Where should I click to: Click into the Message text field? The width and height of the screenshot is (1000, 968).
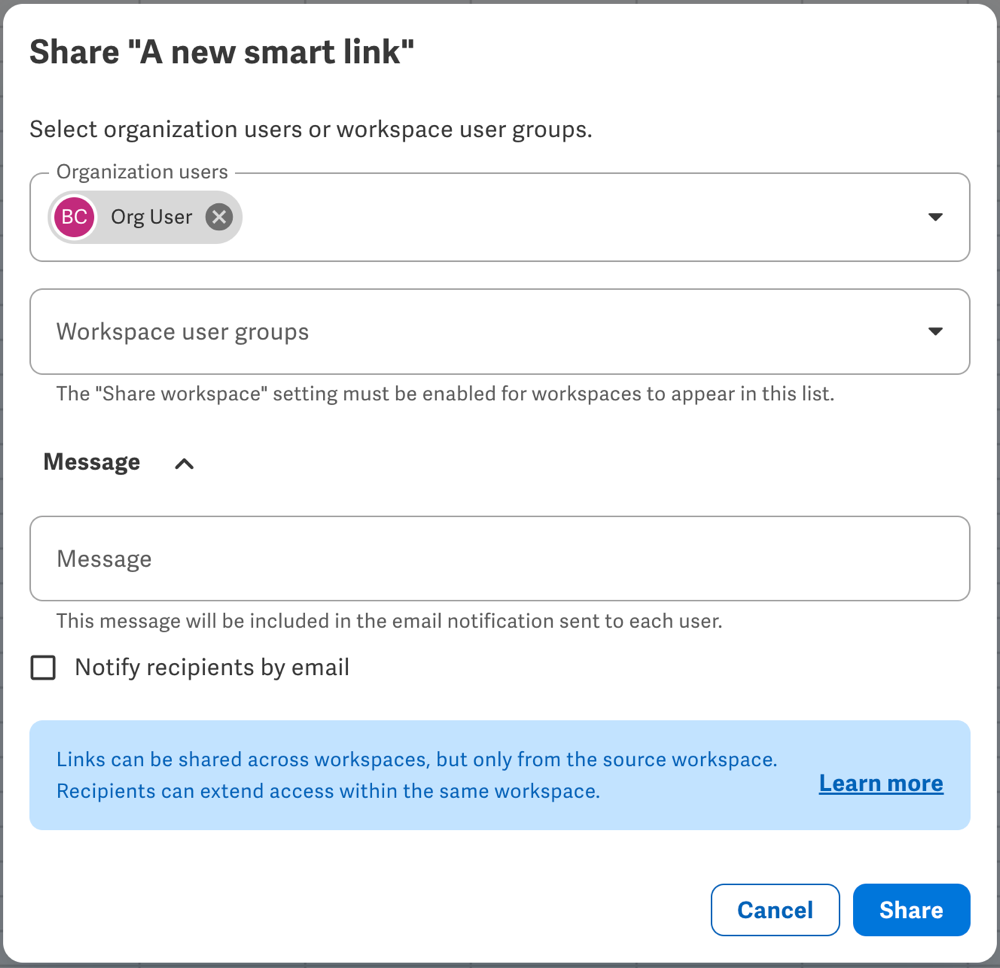[x=500, y=558]
